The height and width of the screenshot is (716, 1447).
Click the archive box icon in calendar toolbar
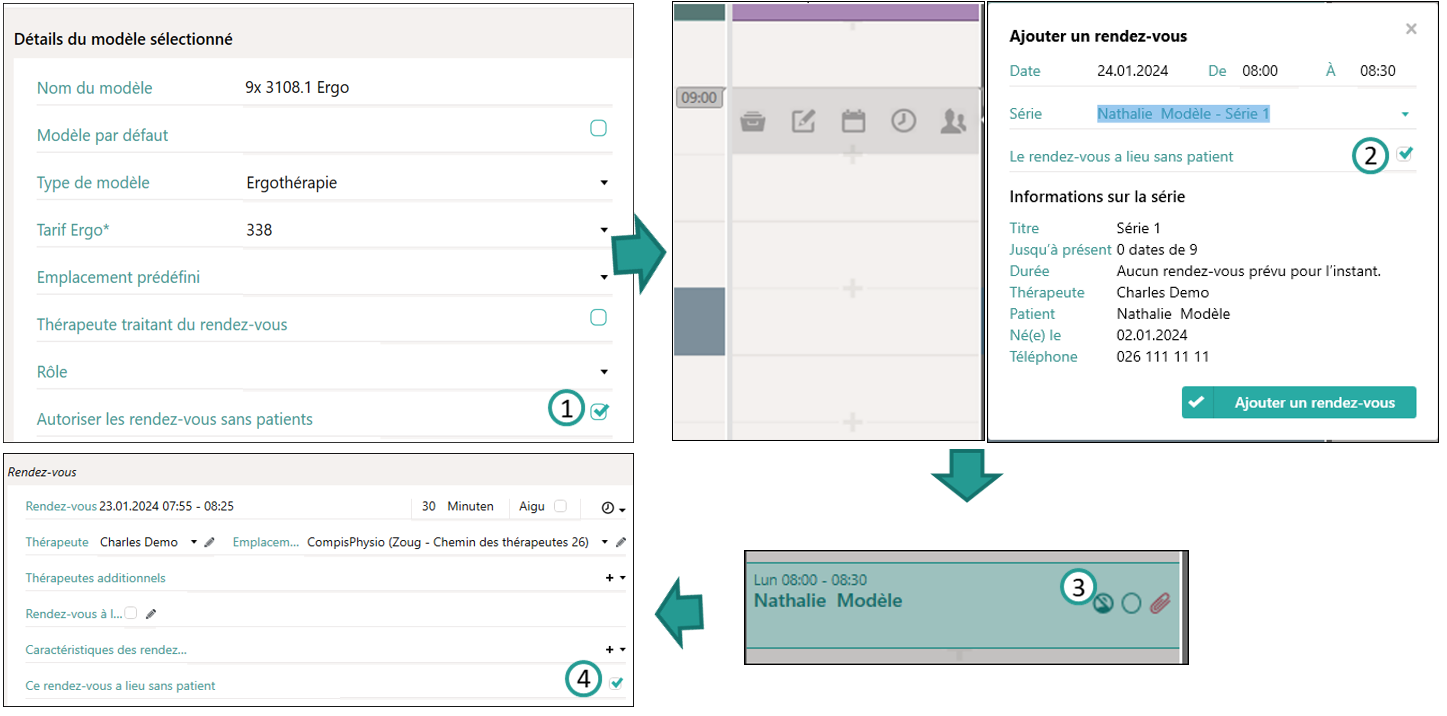pos(751,122)
